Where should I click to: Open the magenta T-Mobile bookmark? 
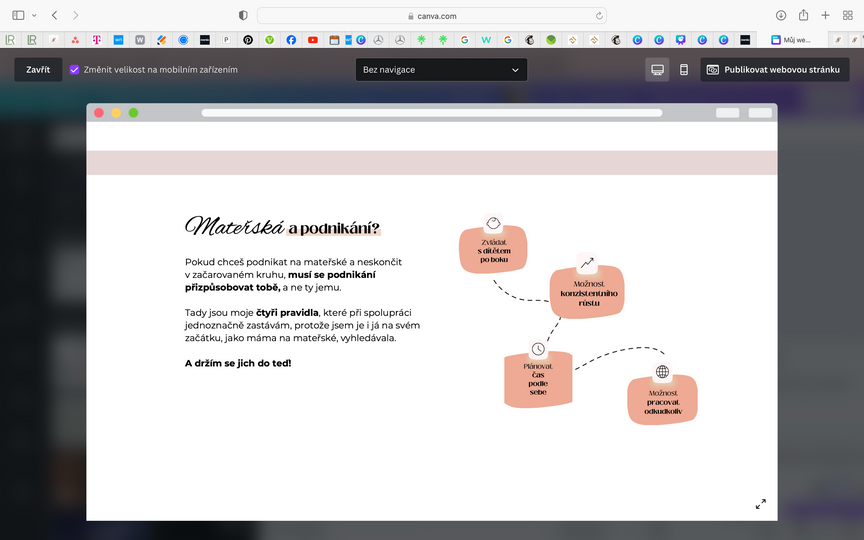tap(96, 40)
